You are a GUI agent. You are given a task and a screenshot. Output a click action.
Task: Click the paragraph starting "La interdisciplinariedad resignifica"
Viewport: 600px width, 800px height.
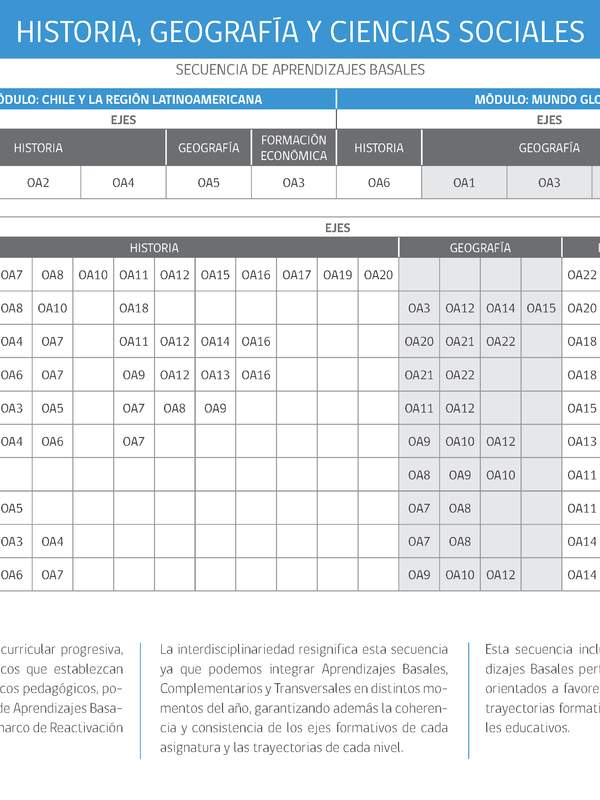(x=304, y=698)
